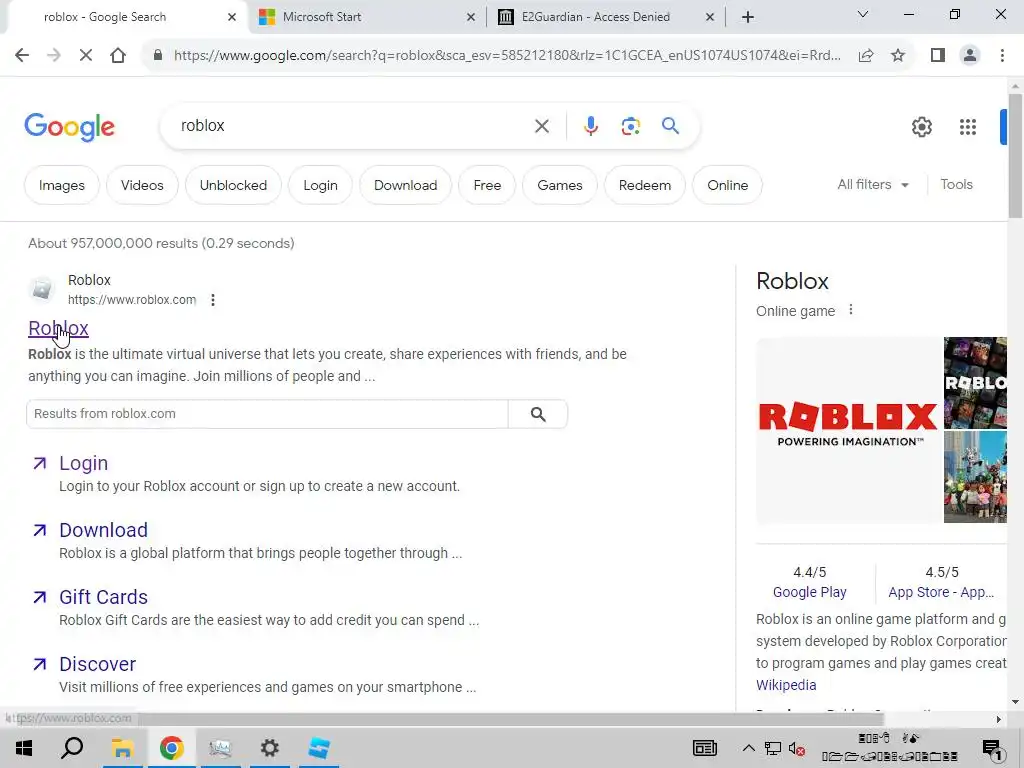This screenshot has width=1024, height=768.
Task: Open more options beside Online game
Action: coord(850,310)
